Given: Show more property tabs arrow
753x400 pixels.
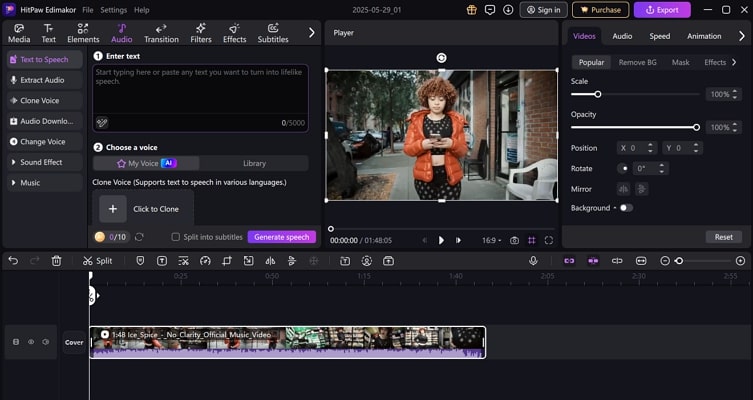Looking at the screenshot, I should pyautogui.click(x=742, y=36).
